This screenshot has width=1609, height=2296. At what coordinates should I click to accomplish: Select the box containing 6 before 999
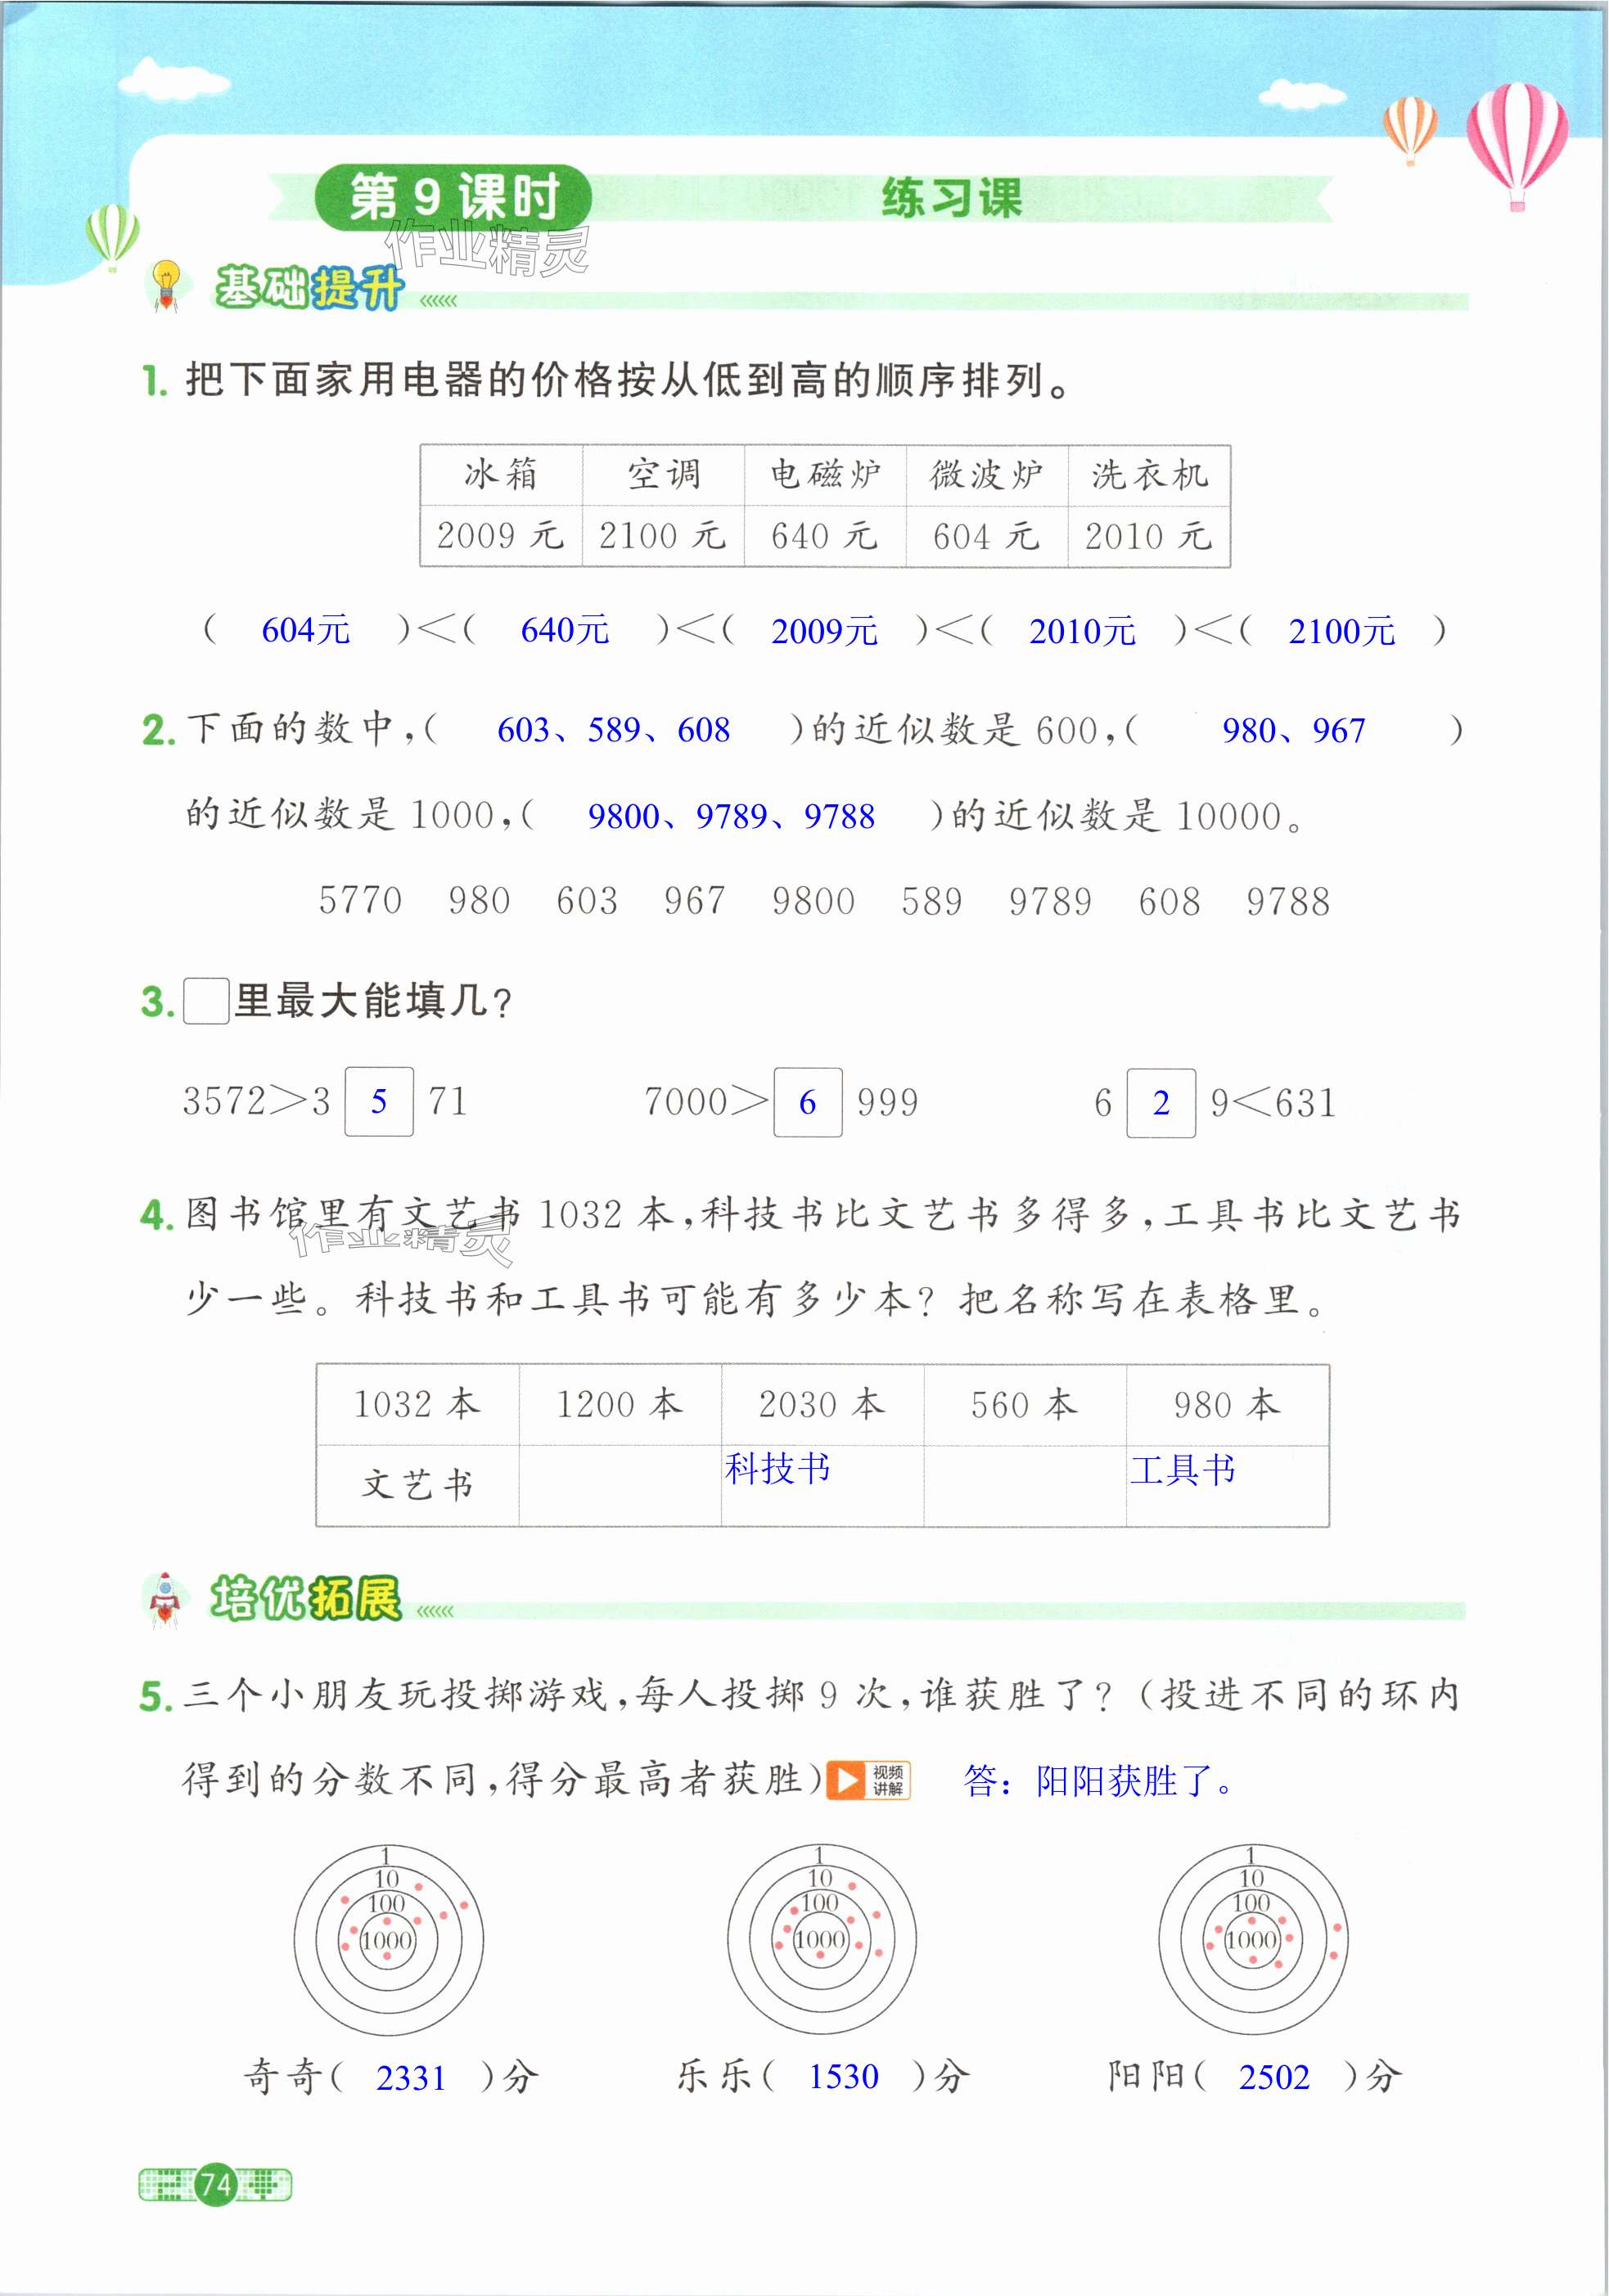click(807, 1102)
